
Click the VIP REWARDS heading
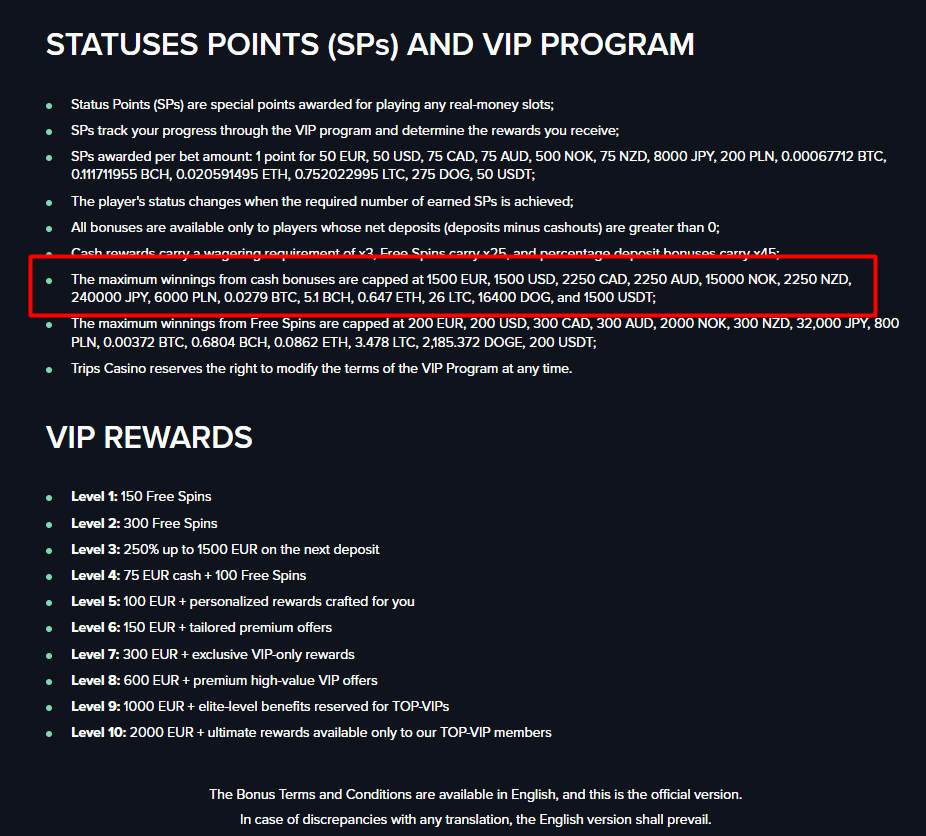149,437
